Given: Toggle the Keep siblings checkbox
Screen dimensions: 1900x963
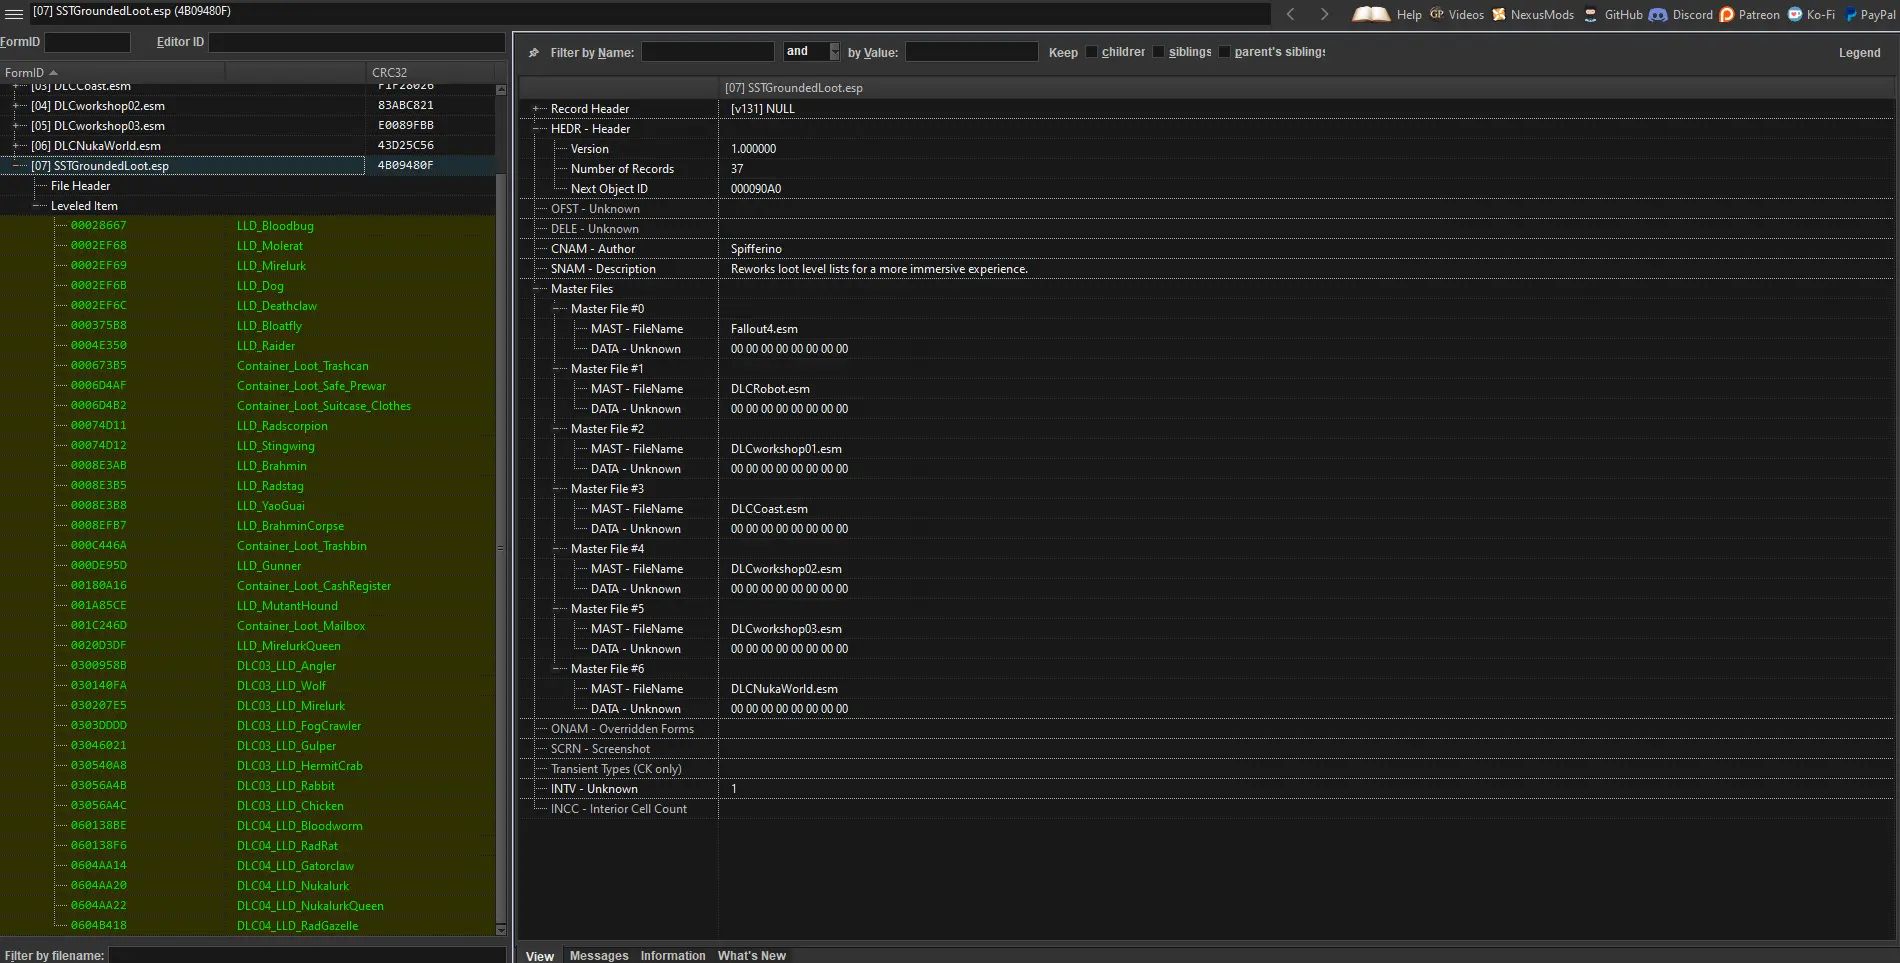Looking at the screenshot, I should pyautogui.click(x=1158, y=52).
